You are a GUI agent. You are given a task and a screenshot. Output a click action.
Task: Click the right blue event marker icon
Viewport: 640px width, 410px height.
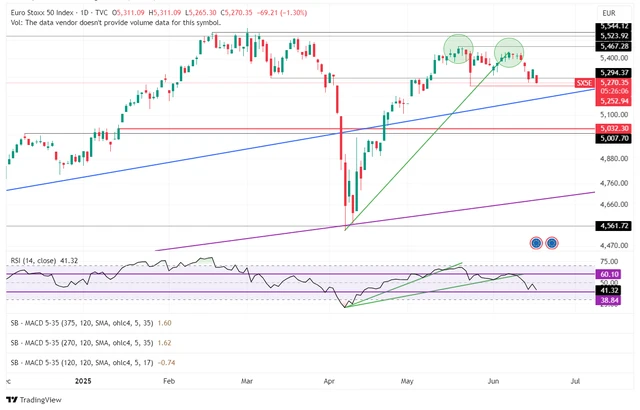(551, 243)
